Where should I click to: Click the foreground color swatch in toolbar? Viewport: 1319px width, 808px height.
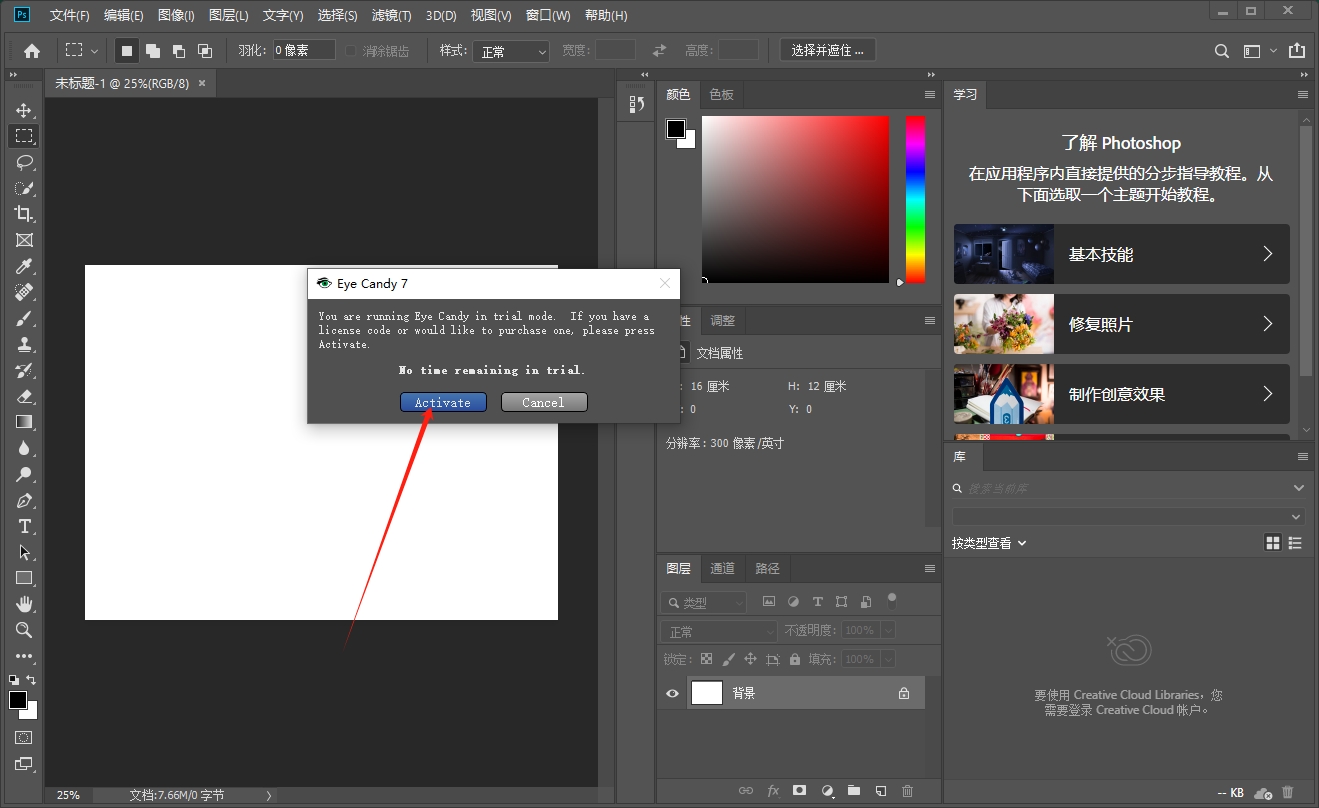(x=18, y=700)
